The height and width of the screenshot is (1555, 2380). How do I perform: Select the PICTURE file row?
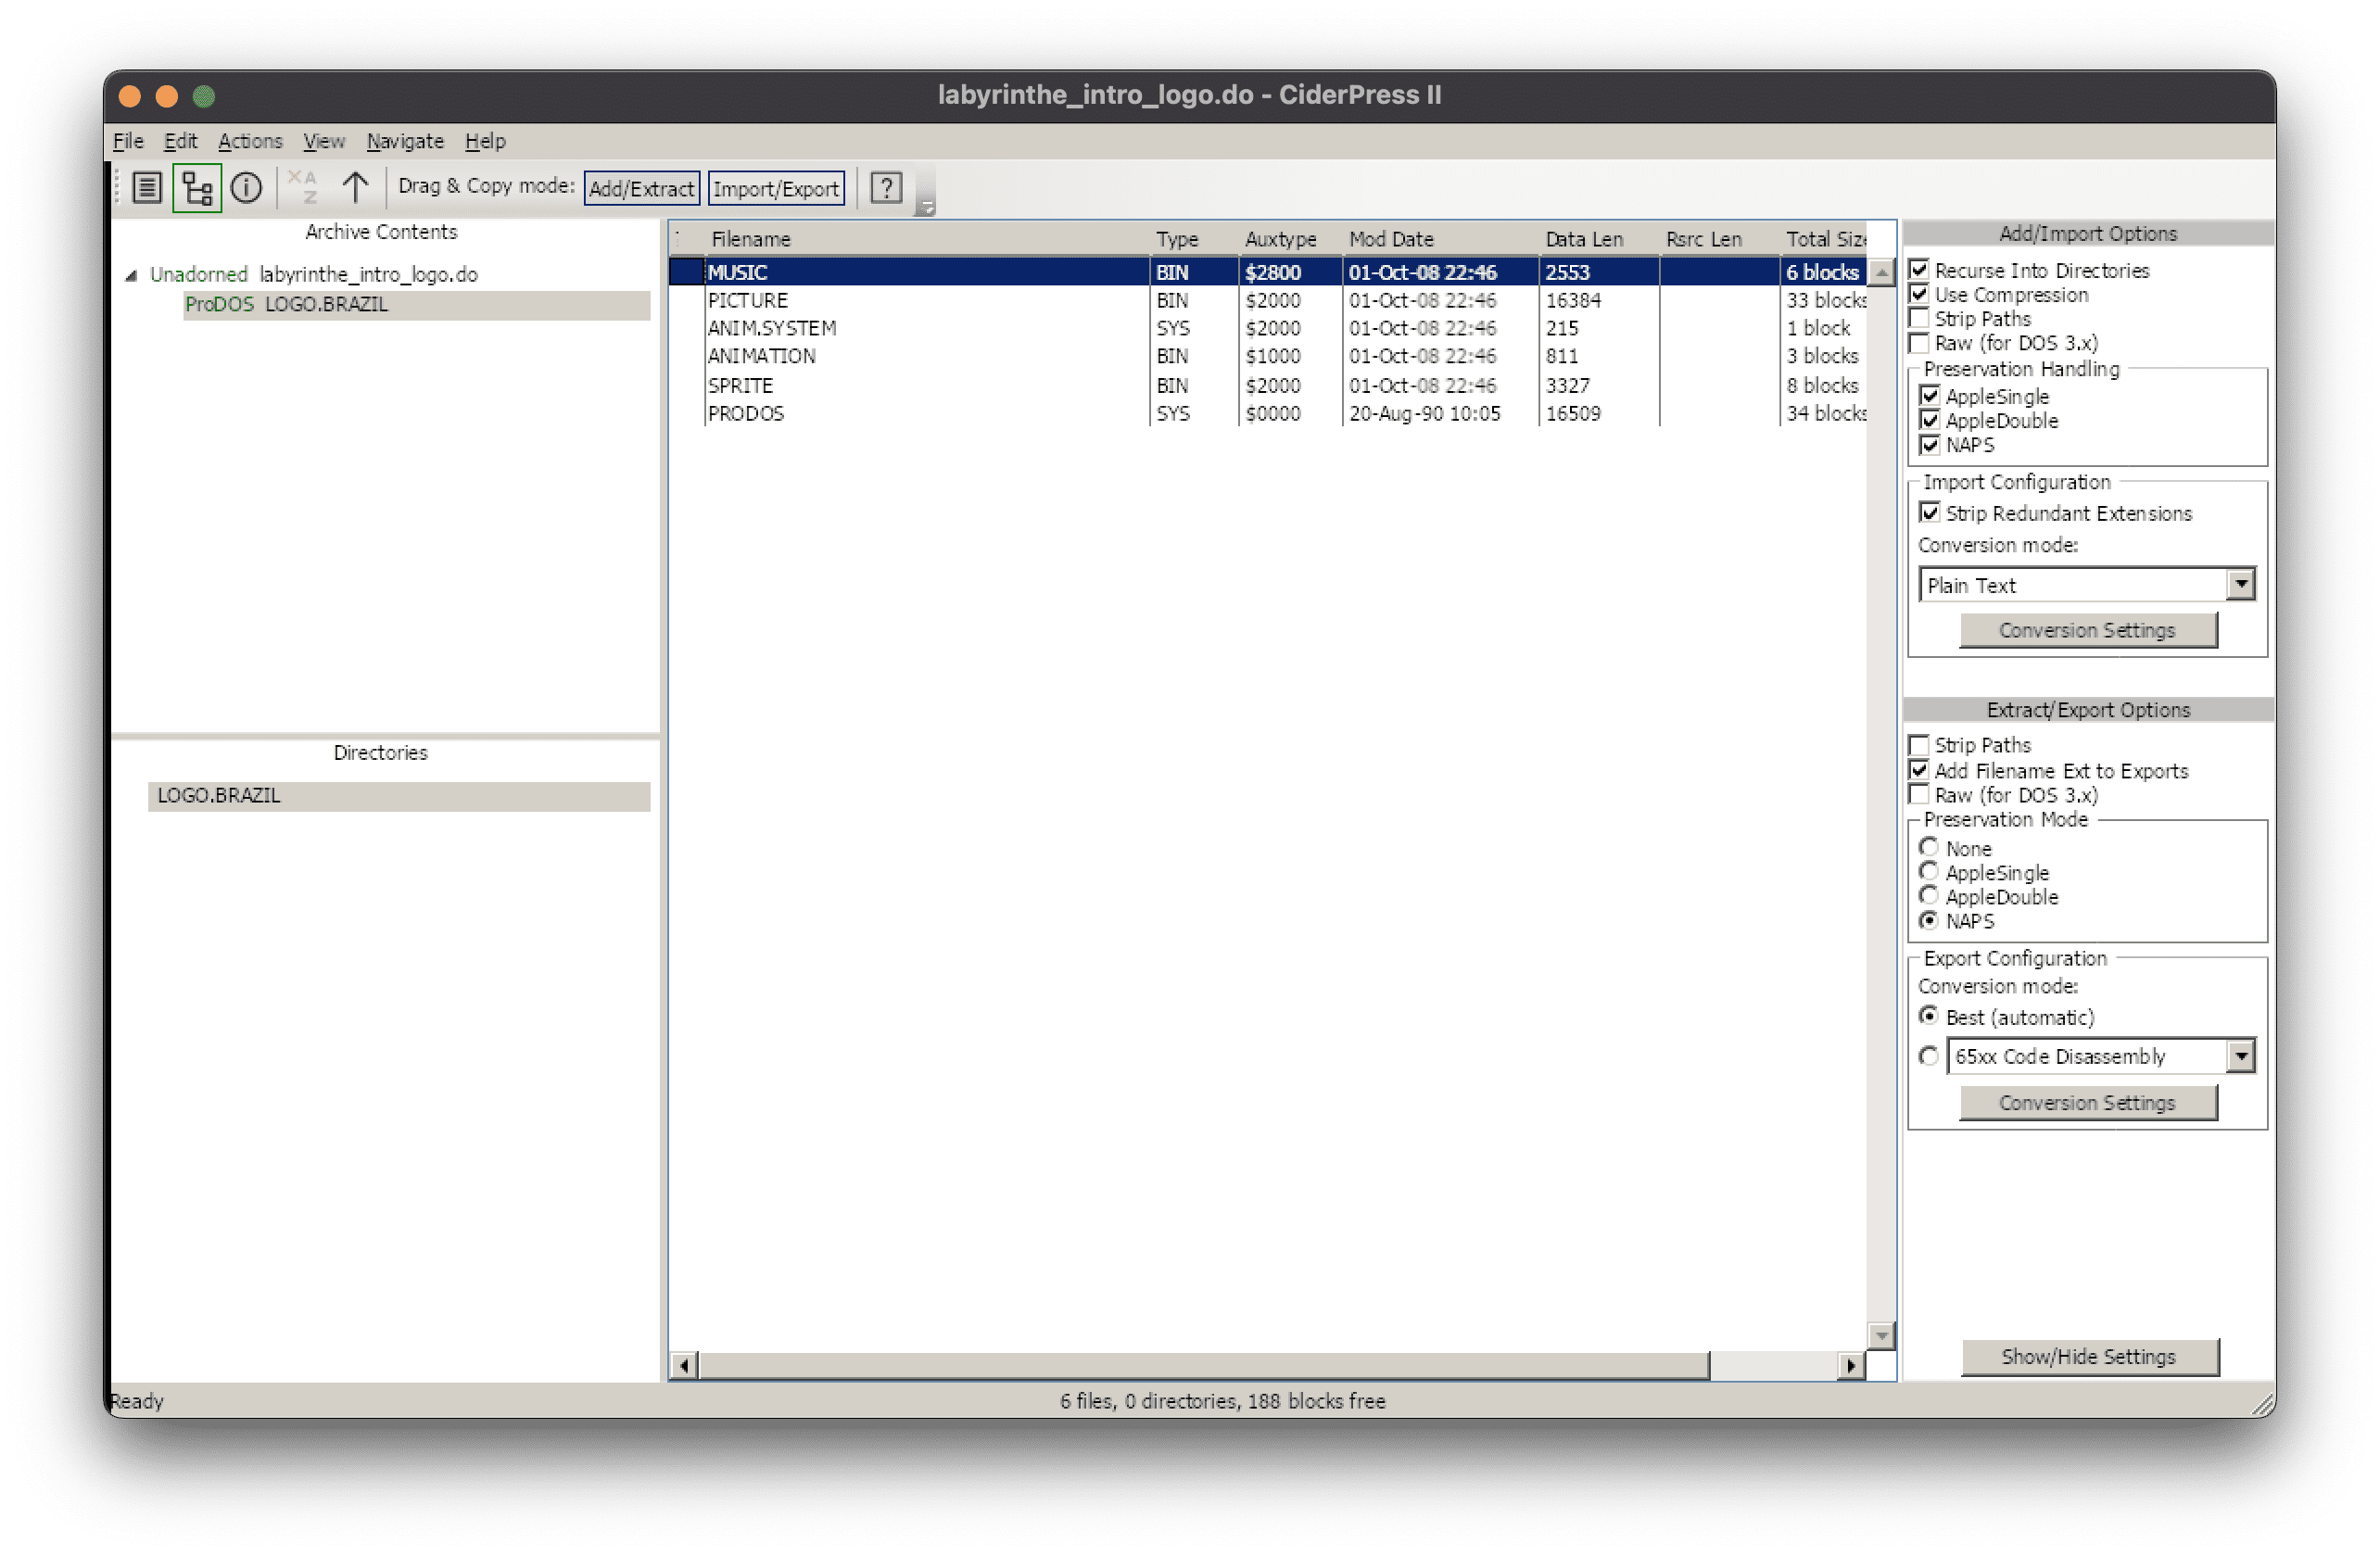pyautogui.click(x=1267, y=300)
